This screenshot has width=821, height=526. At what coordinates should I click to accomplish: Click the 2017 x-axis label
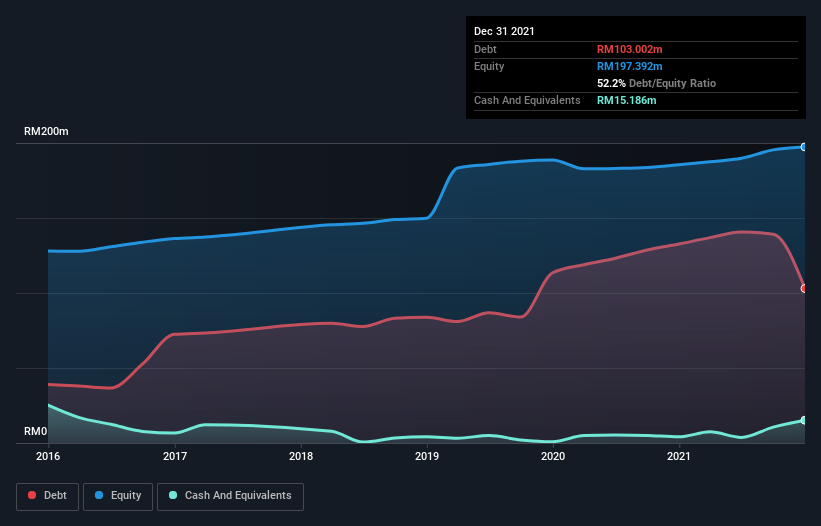coord(175,456)
